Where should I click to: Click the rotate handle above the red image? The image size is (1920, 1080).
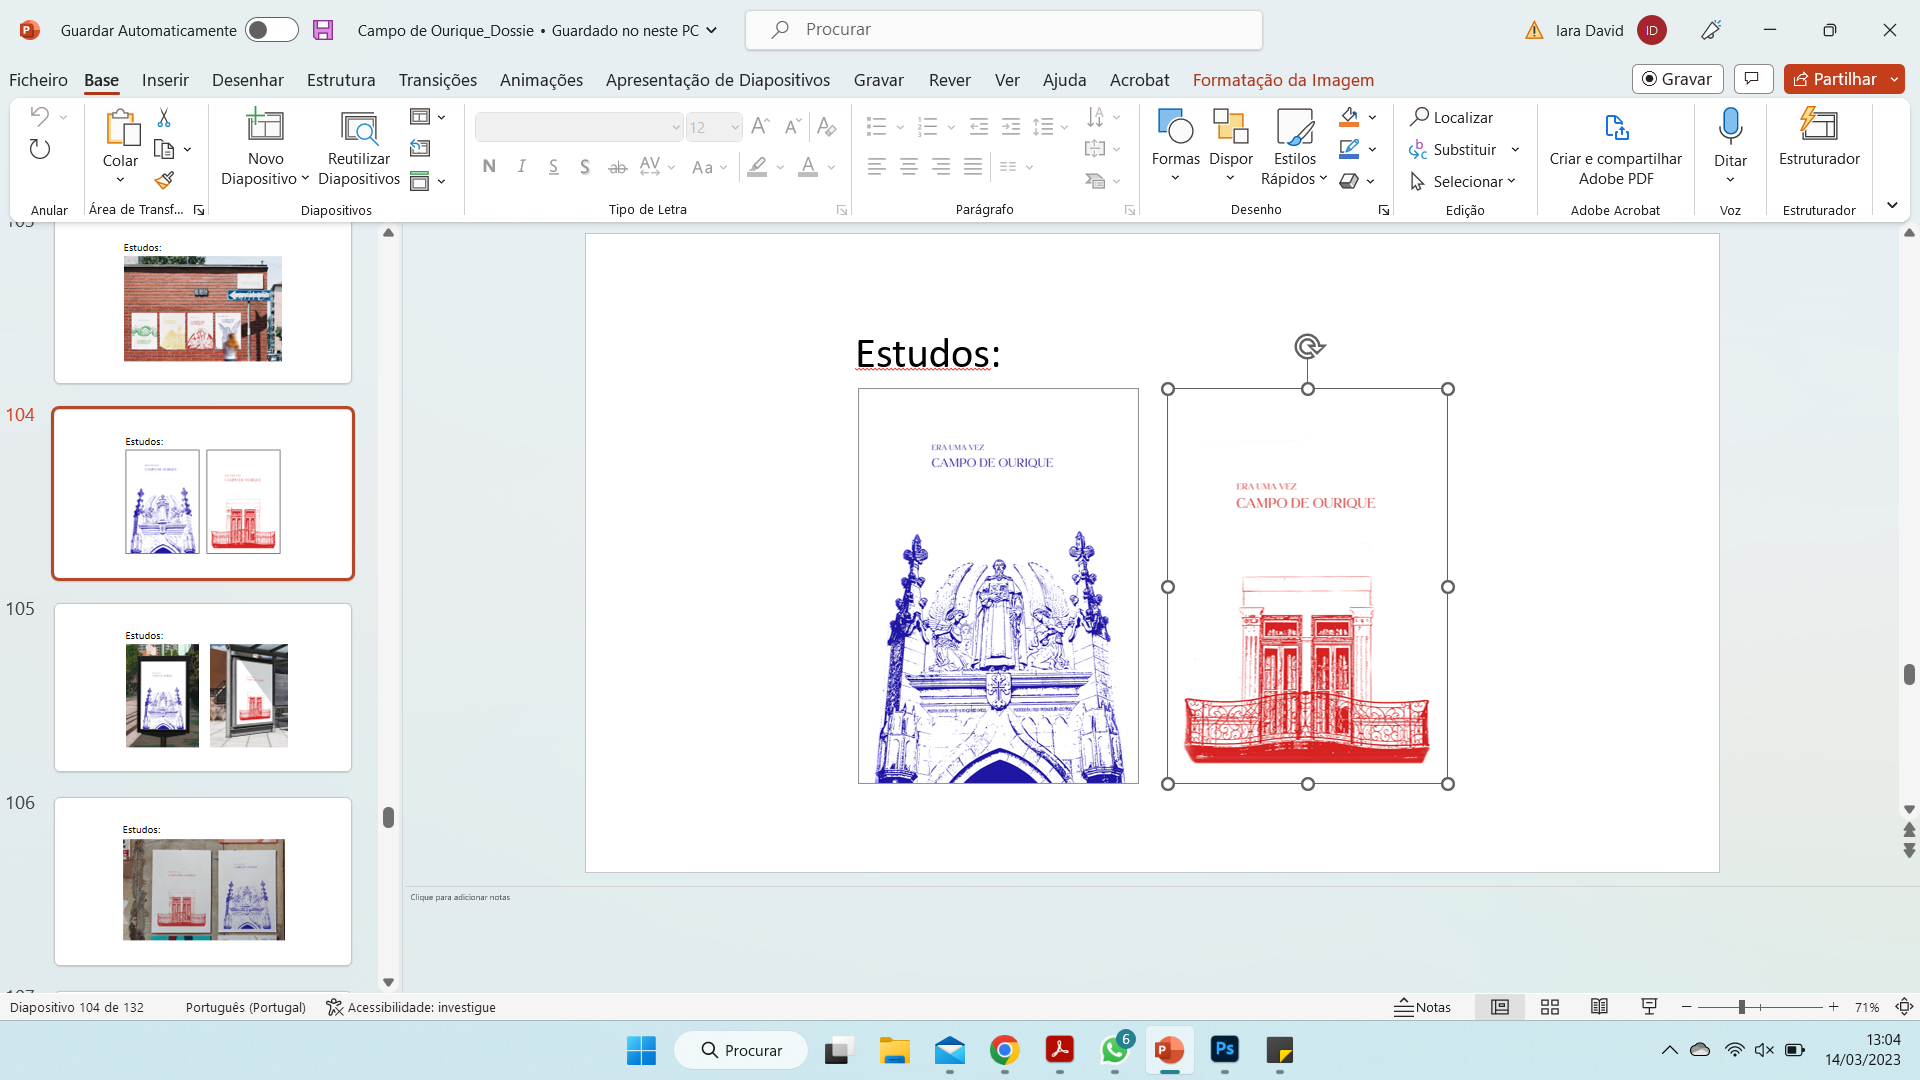[1308, 346]
